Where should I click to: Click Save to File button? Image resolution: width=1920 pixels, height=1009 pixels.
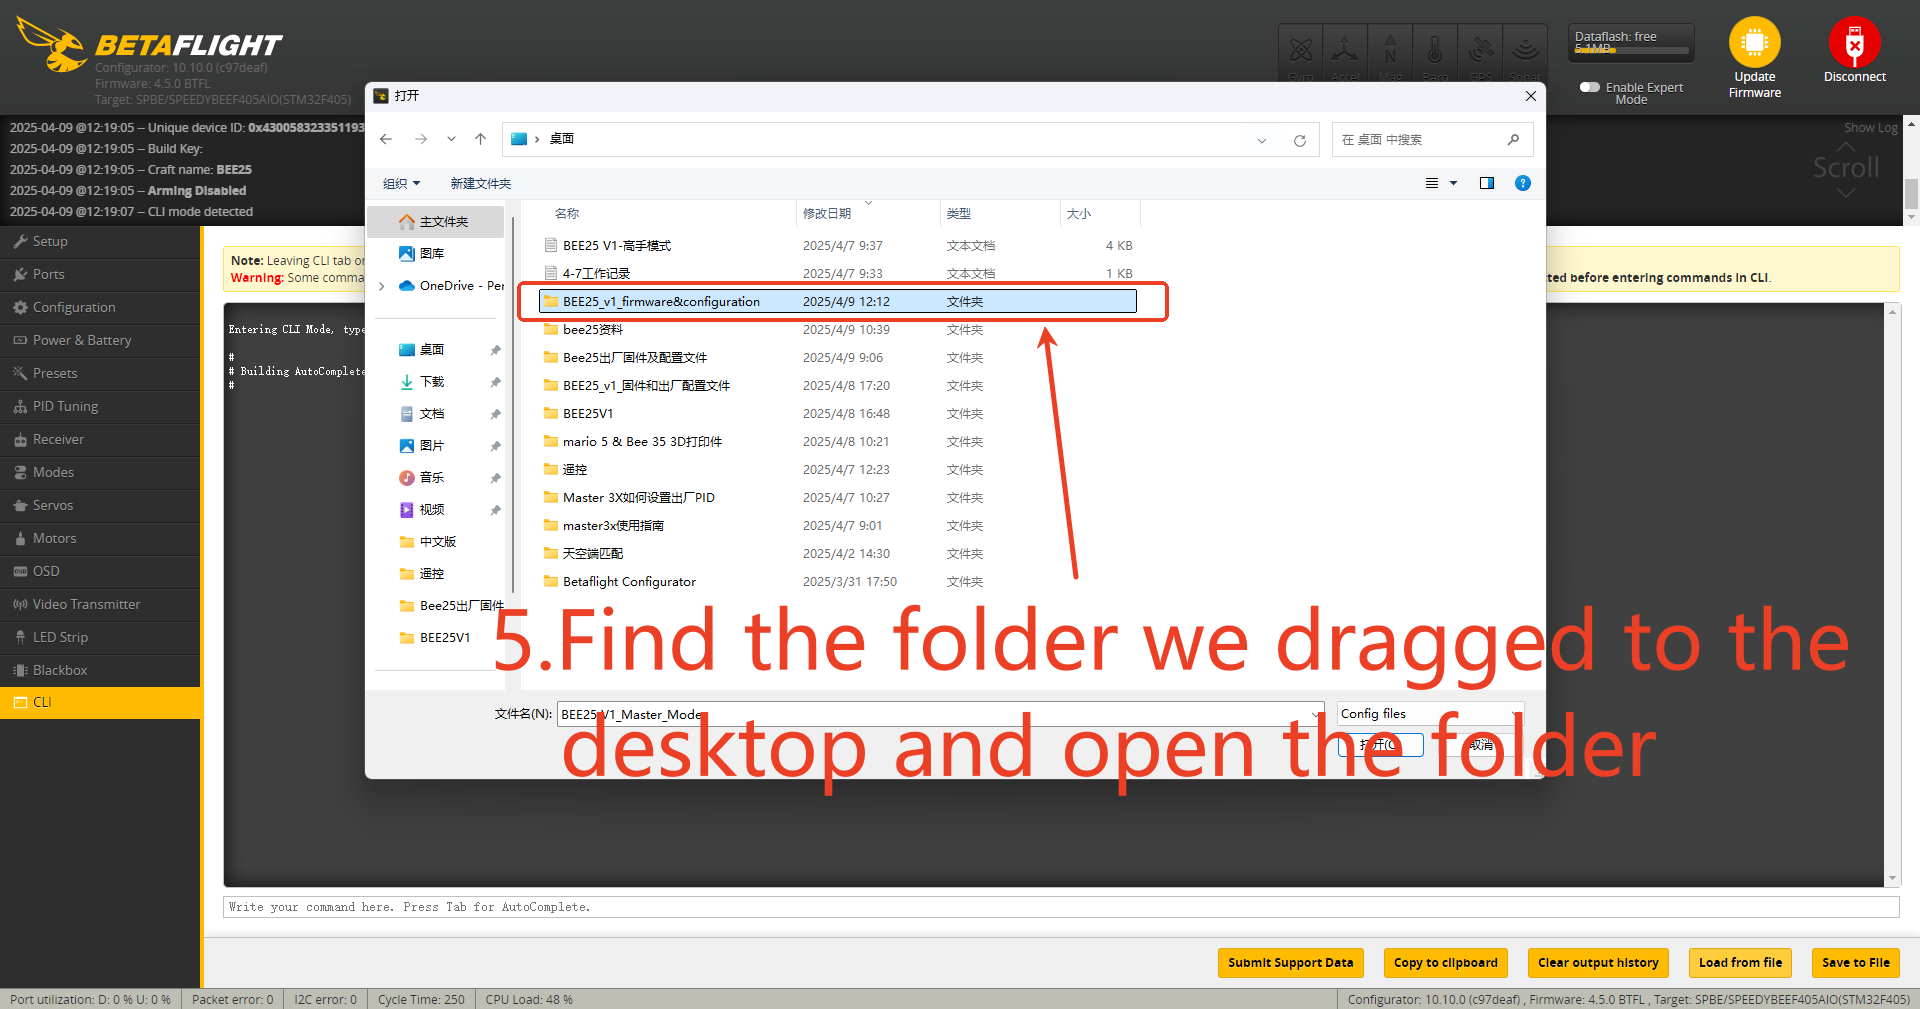[1855, 963]
